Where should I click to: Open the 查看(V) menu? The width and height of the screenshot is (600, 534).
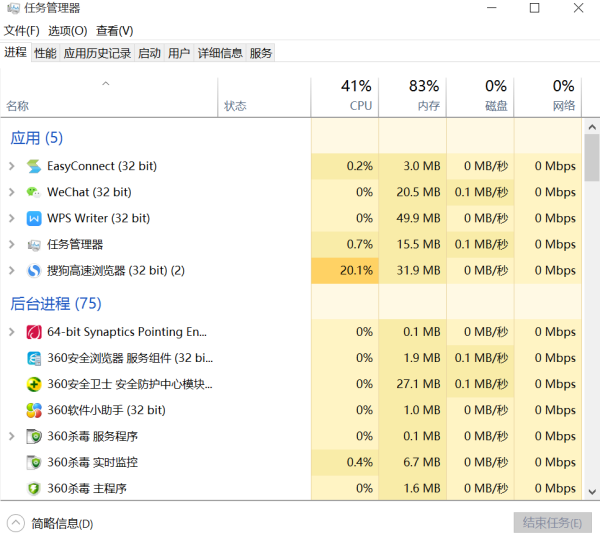pos(114,31)
